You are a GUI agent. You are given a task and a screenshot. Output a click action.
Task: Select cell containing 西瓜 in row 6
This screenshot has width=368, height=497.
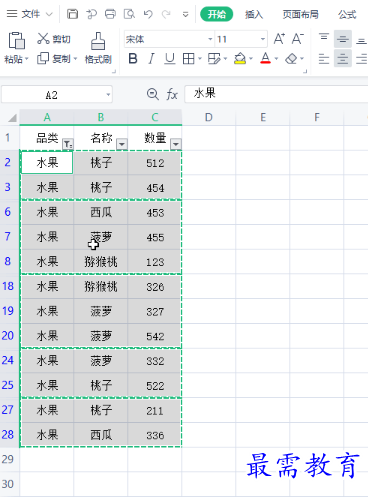[101, 212]
